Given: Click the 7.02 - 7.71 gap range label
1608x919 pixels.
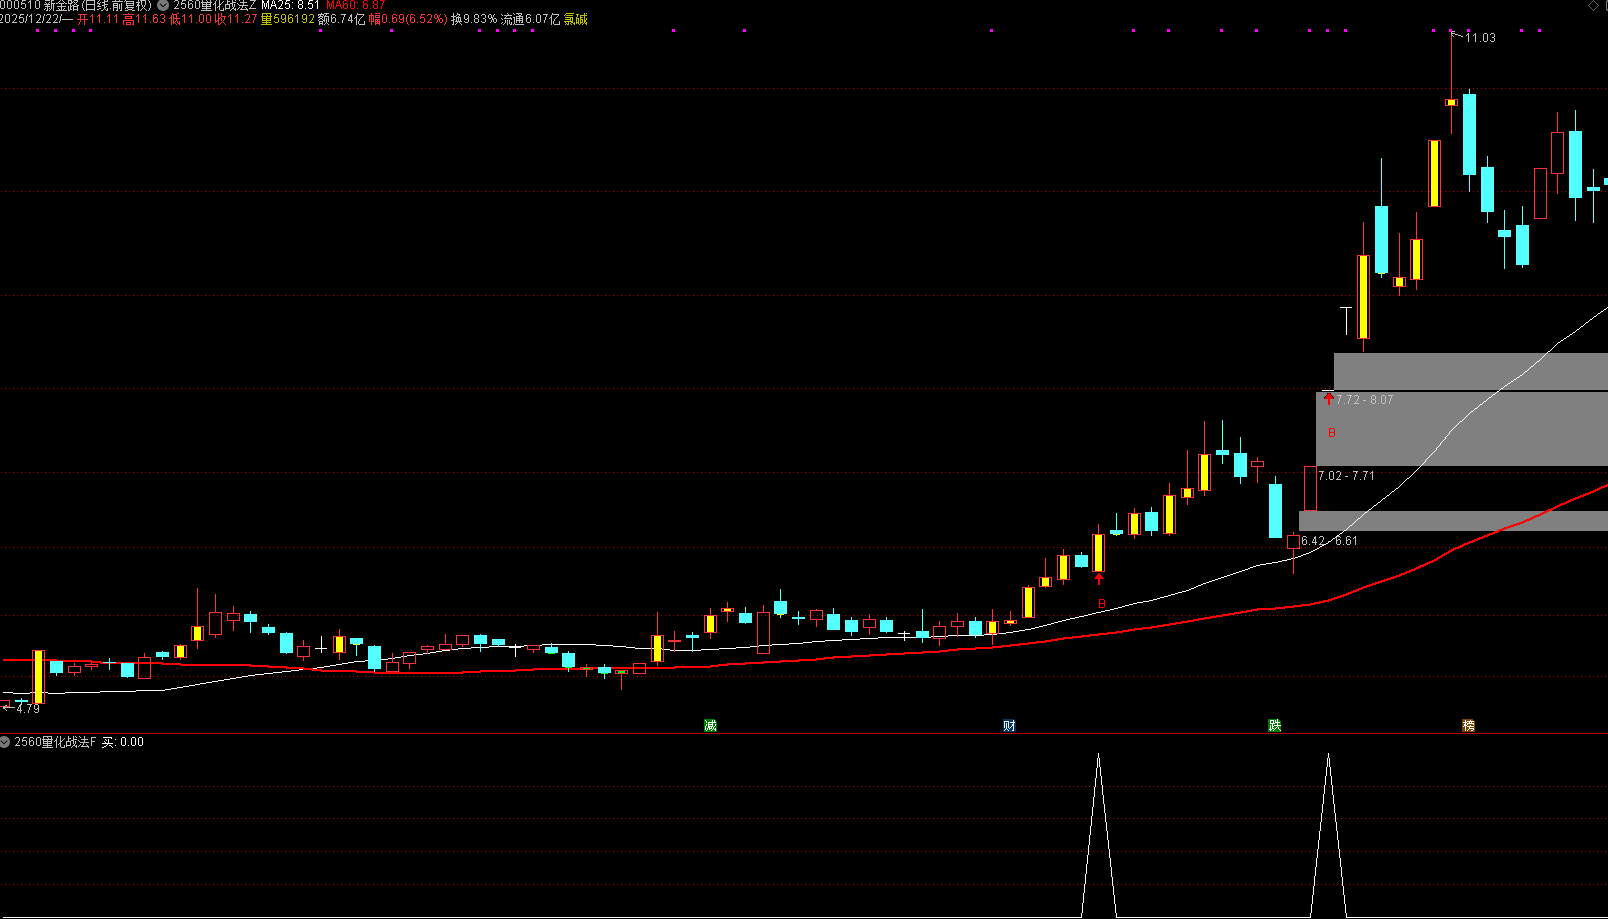Looking at the screenshot, I should click(x=1347, y=476).
